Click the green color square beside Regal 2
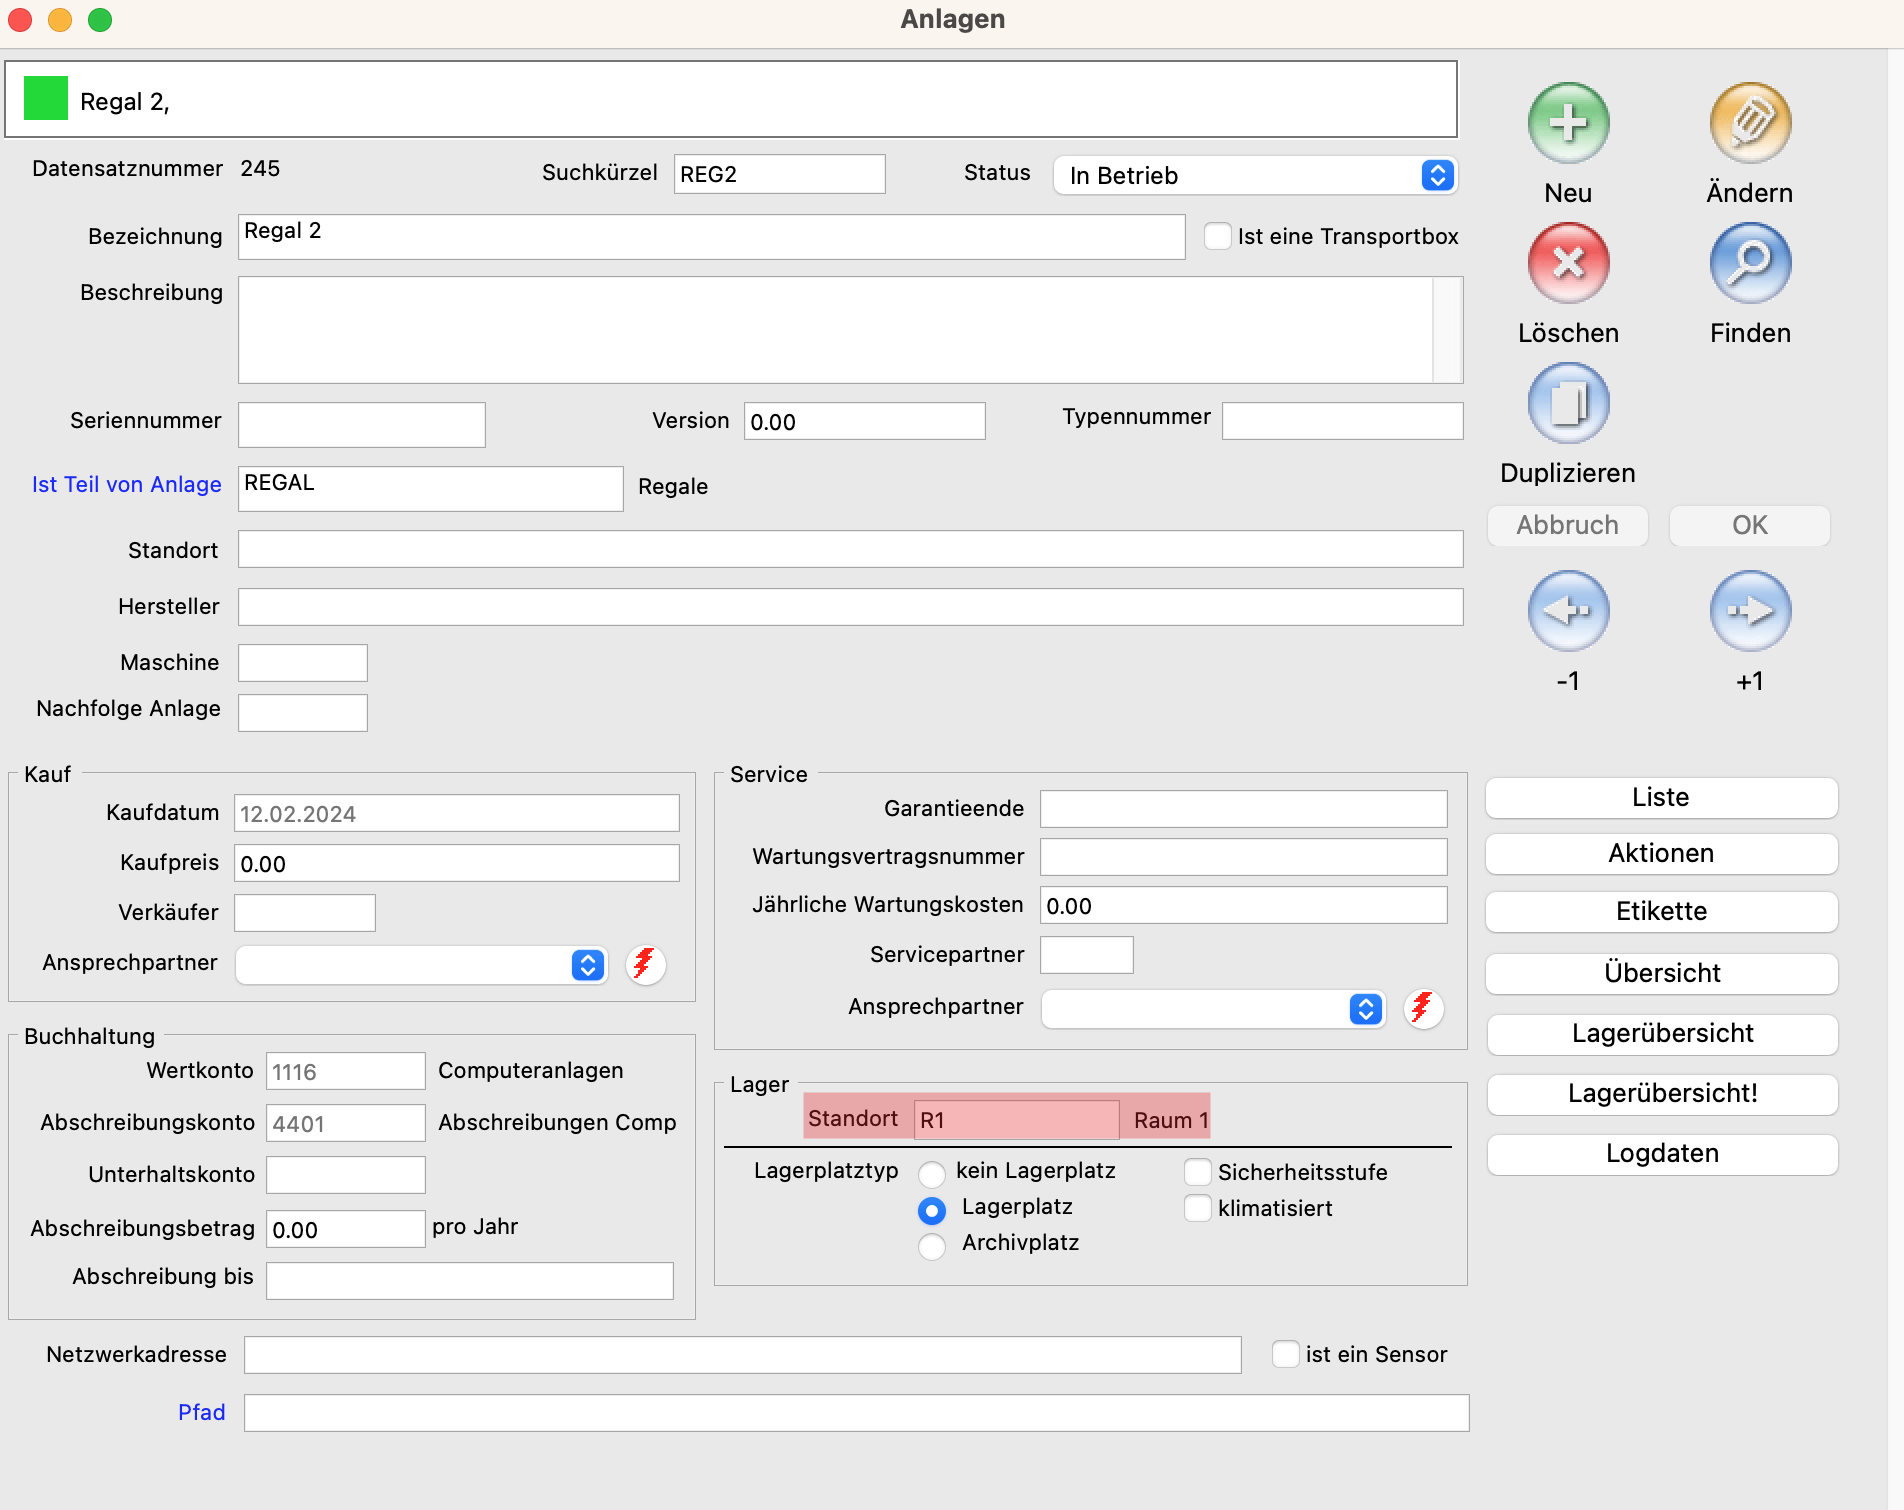The height and width of the screenshot is (1510, 1904). 45,99
